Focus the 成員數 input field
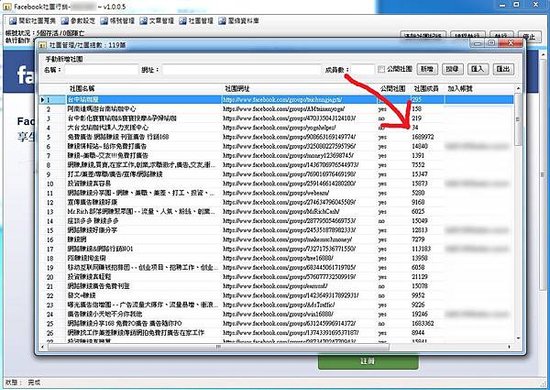 coord(363,69)
